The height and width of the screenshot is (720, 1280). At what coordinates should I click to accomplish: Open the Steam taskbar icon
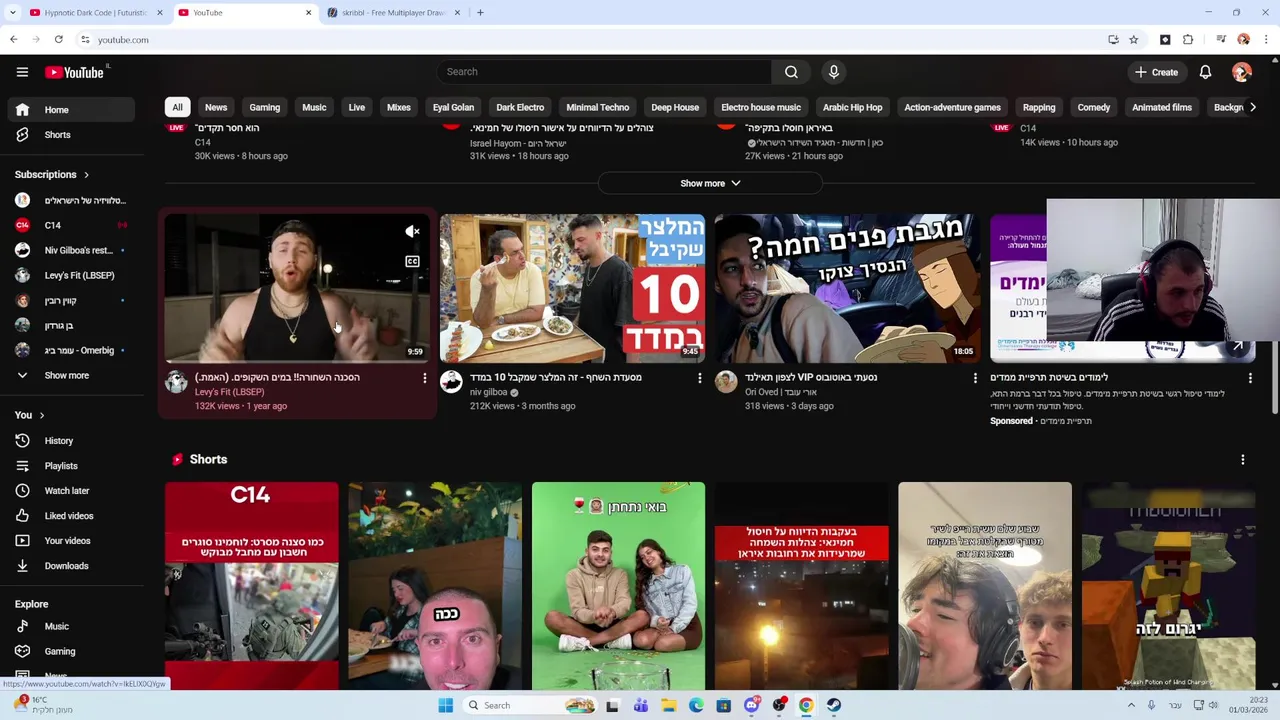pos(833,705)
